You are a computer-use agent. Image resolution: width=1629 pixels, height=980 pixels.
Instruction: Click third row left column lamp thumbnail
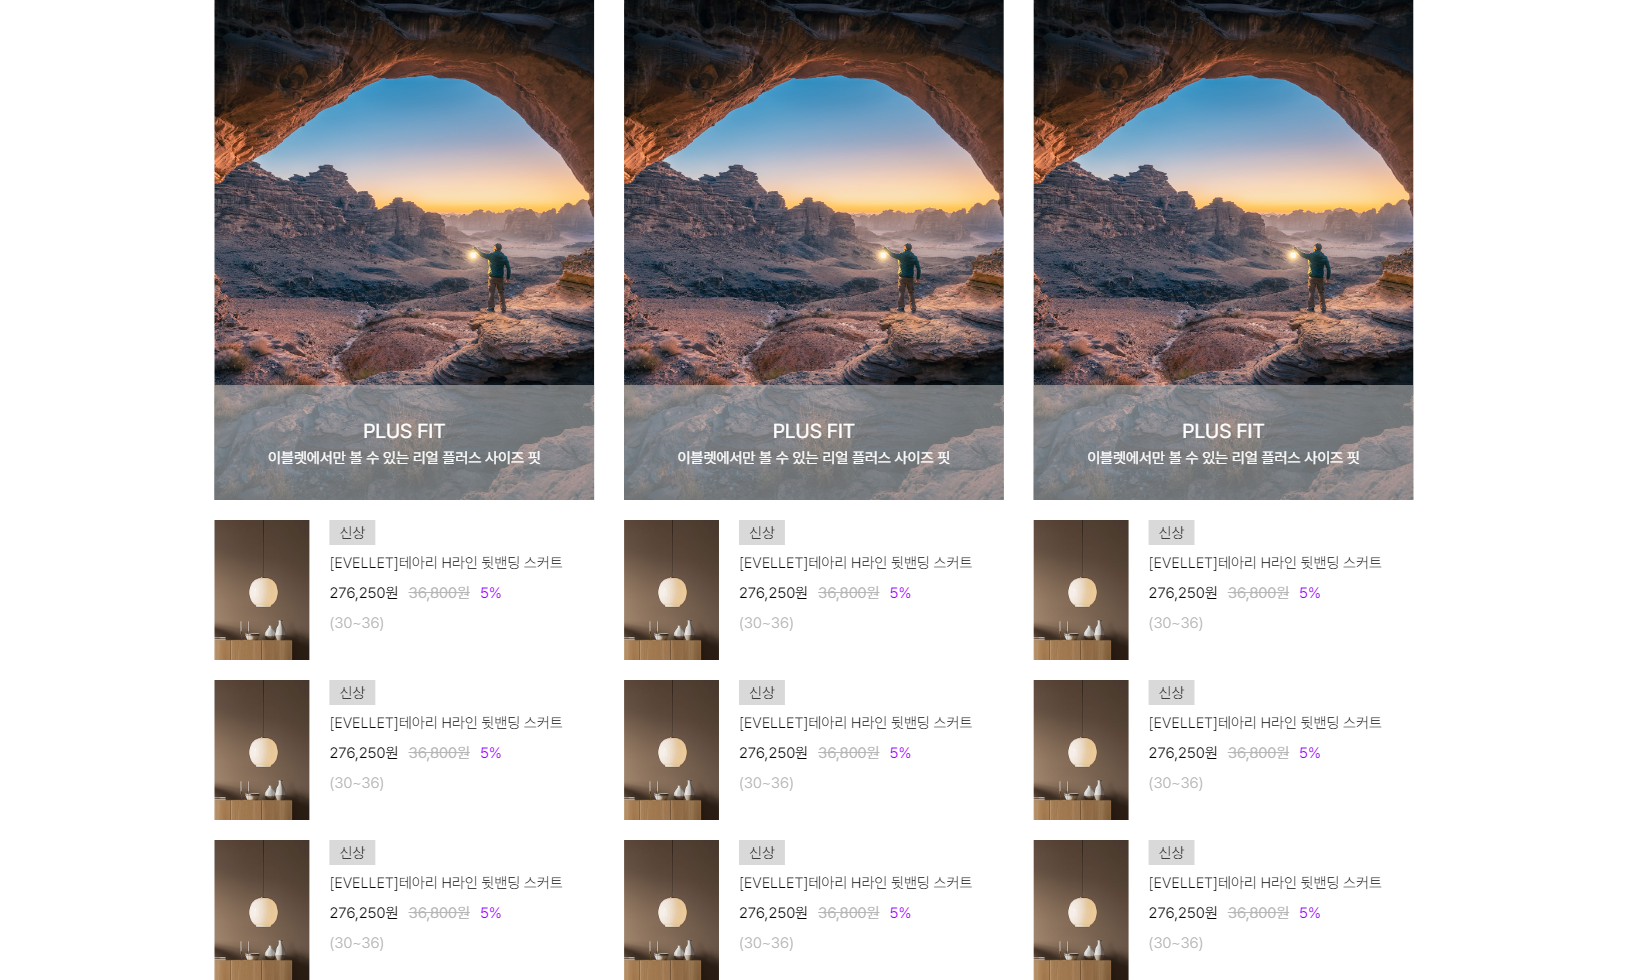coord(262,910)
